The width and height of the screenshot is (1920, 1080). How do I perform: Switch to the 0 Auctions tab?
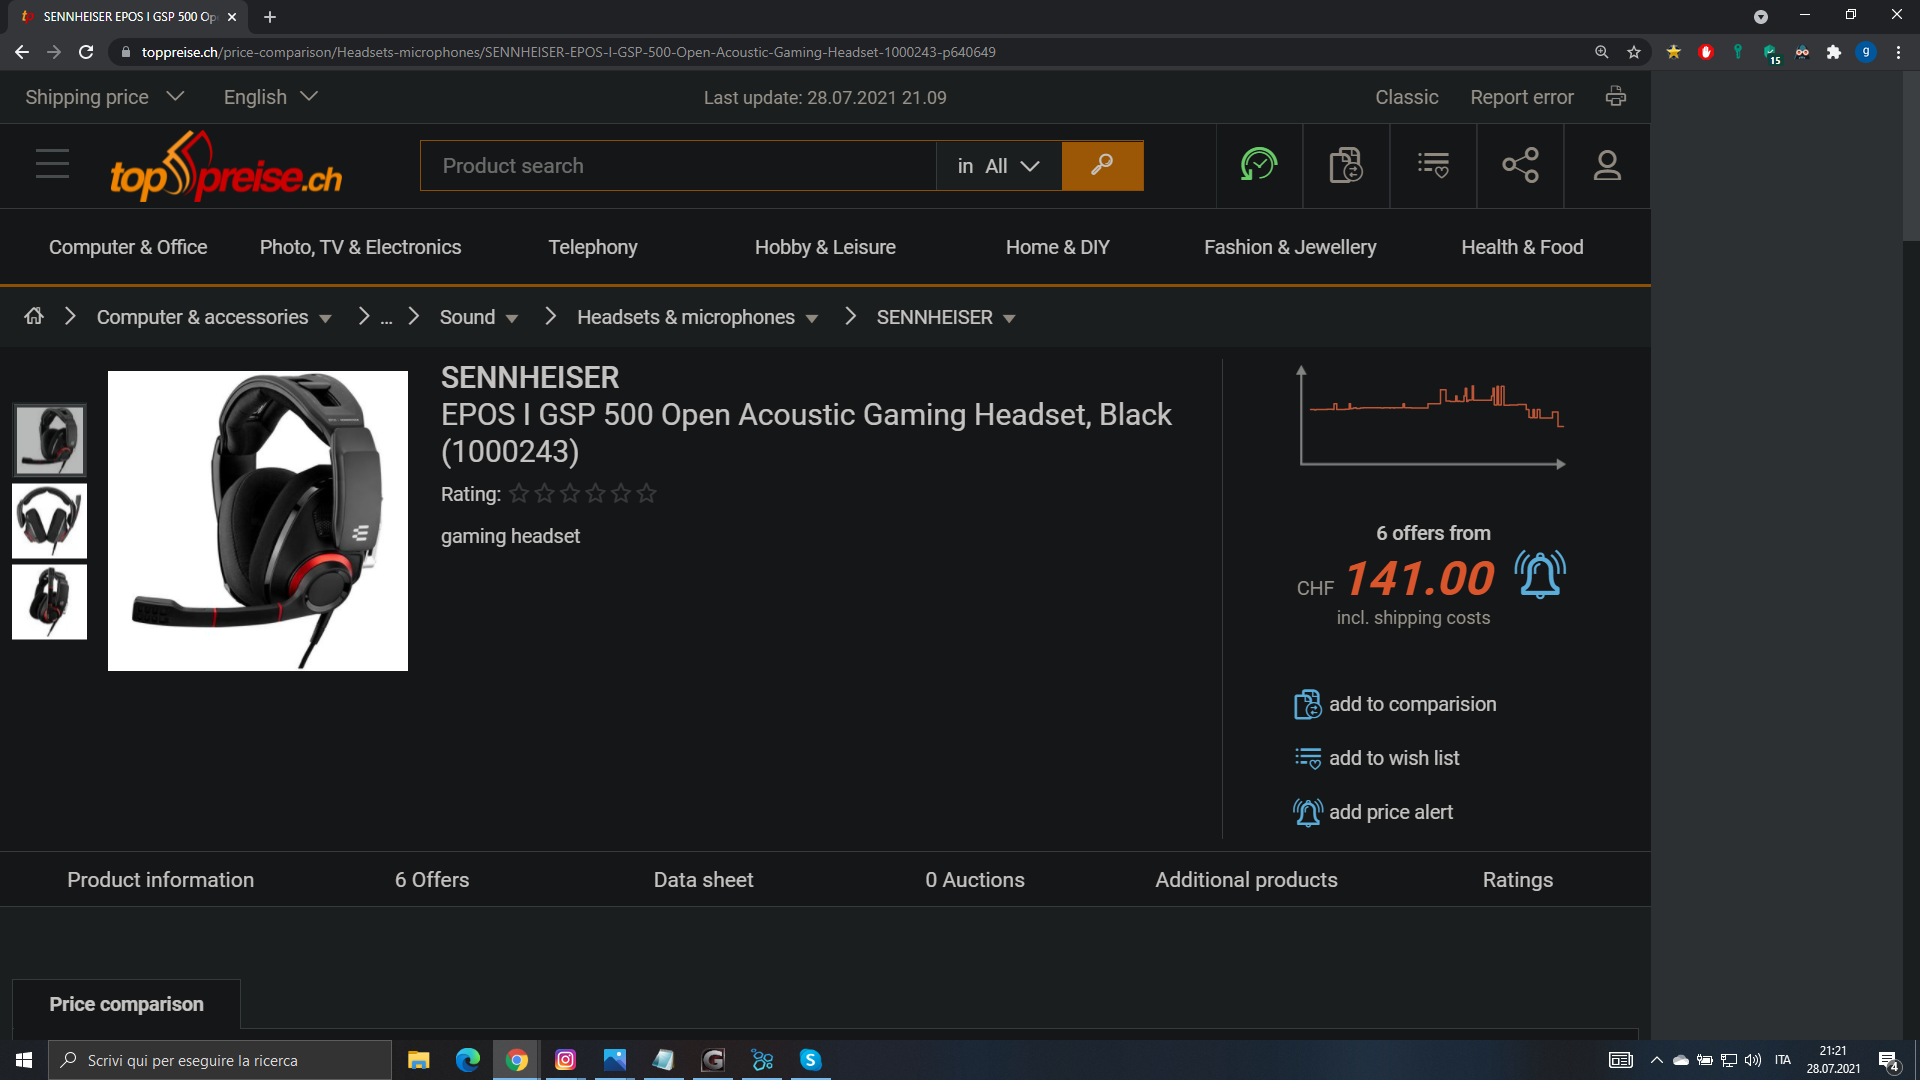coord(975,880)
